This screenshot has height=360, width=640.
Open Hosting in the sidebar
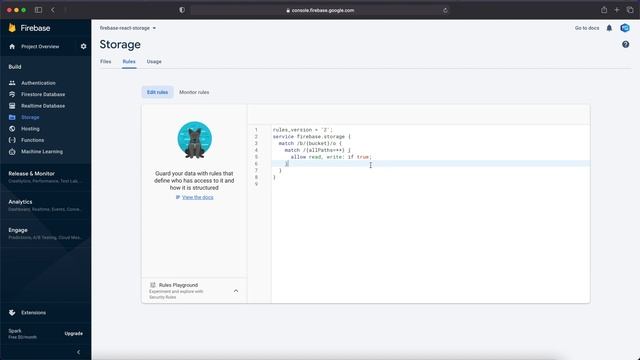30,129
